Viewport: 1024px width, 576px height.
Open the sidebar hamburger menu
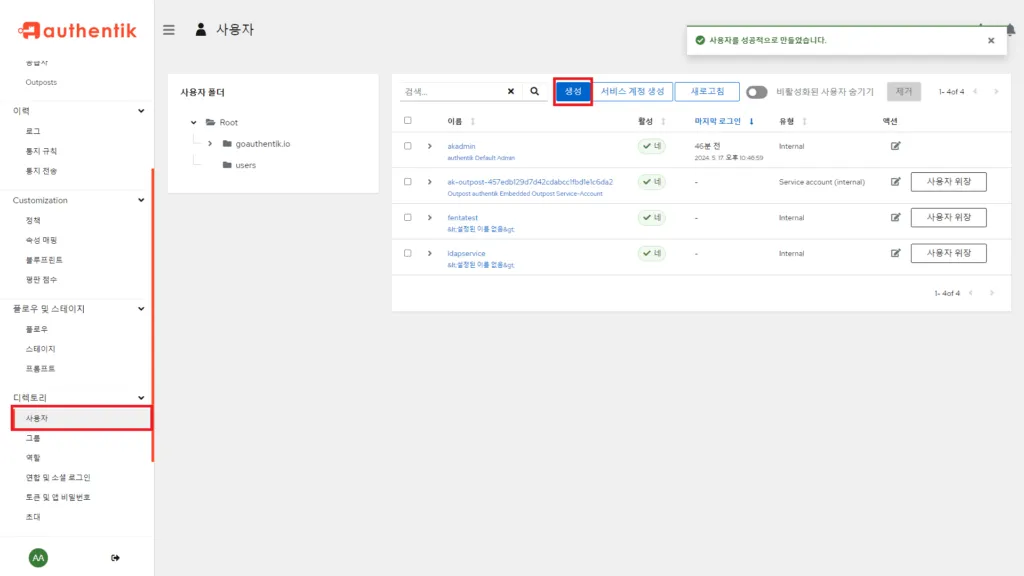(x=168, y=29)
